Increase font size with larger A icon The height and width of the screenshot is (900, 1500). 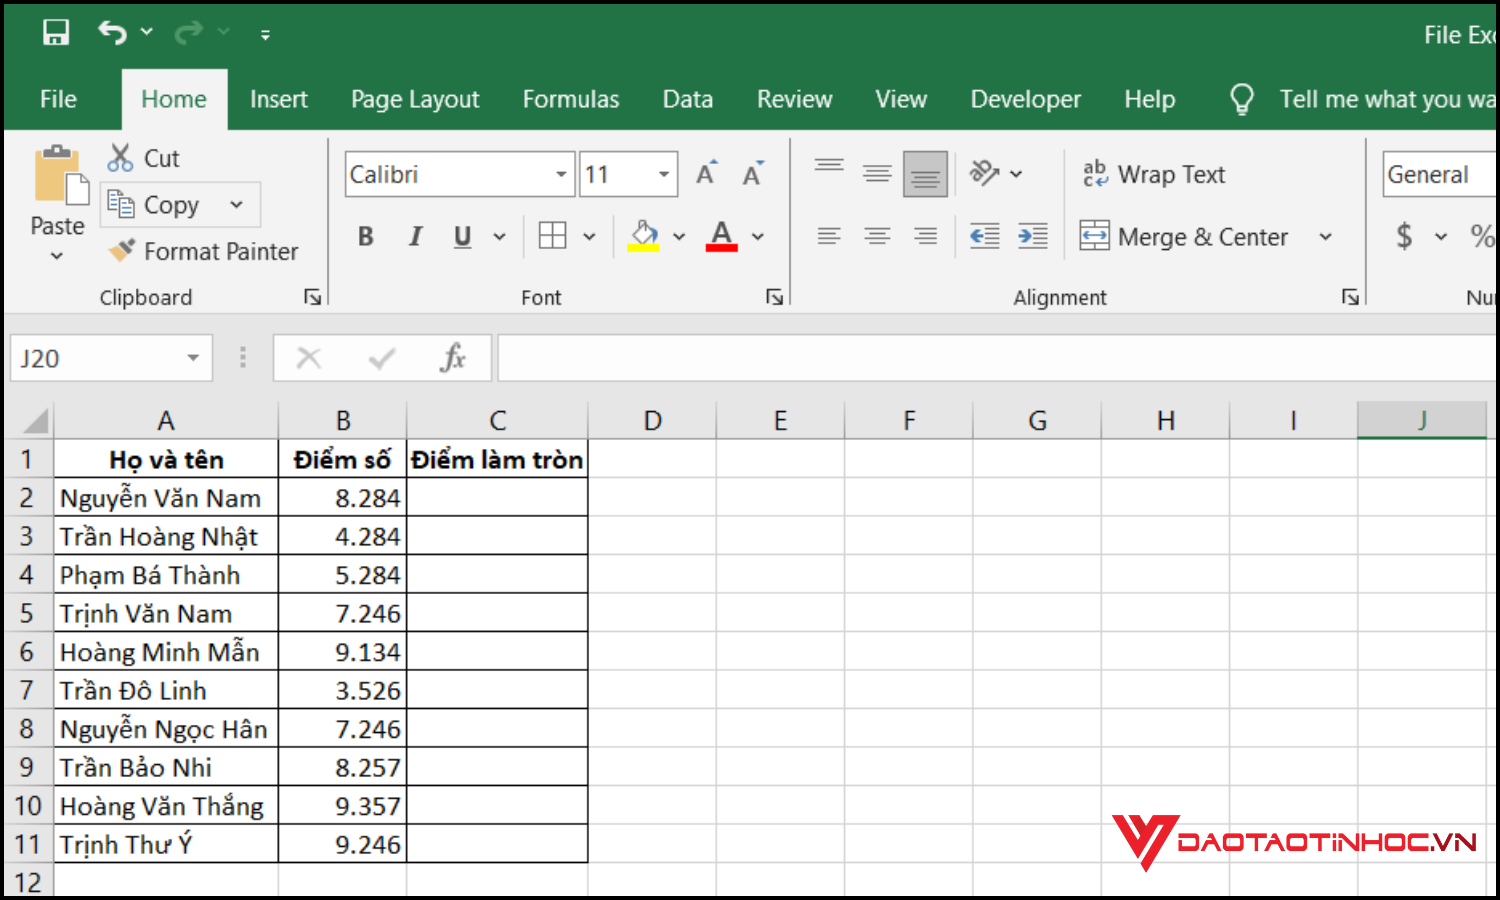tap(706, 174)
